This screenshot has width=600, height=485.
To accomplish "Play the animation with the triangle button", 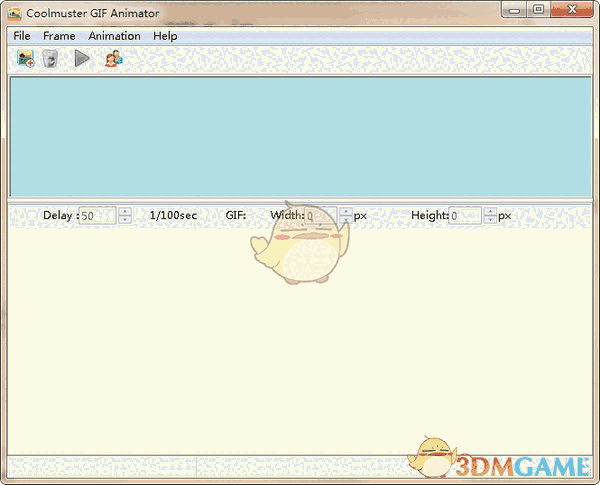I will [82, 58].
